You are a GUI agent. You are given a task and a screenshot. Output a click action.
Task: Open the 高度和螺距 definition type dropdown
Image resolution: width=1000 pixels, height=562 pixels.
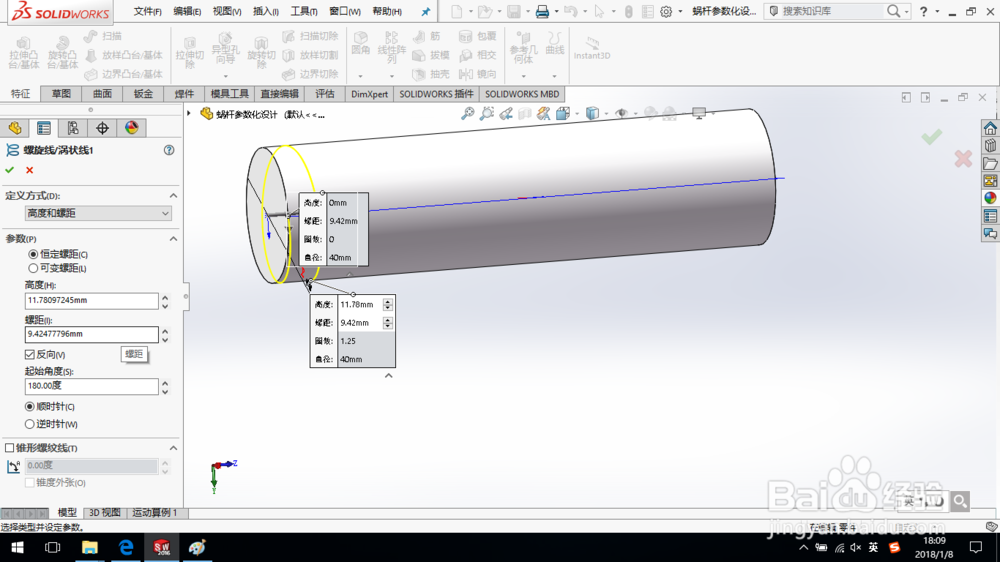point(98,213)
